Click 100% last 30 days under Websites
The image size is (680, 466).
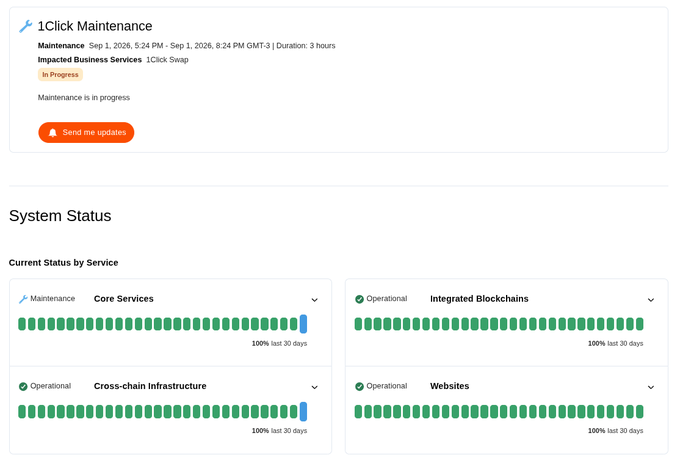(x=615, y=431)
